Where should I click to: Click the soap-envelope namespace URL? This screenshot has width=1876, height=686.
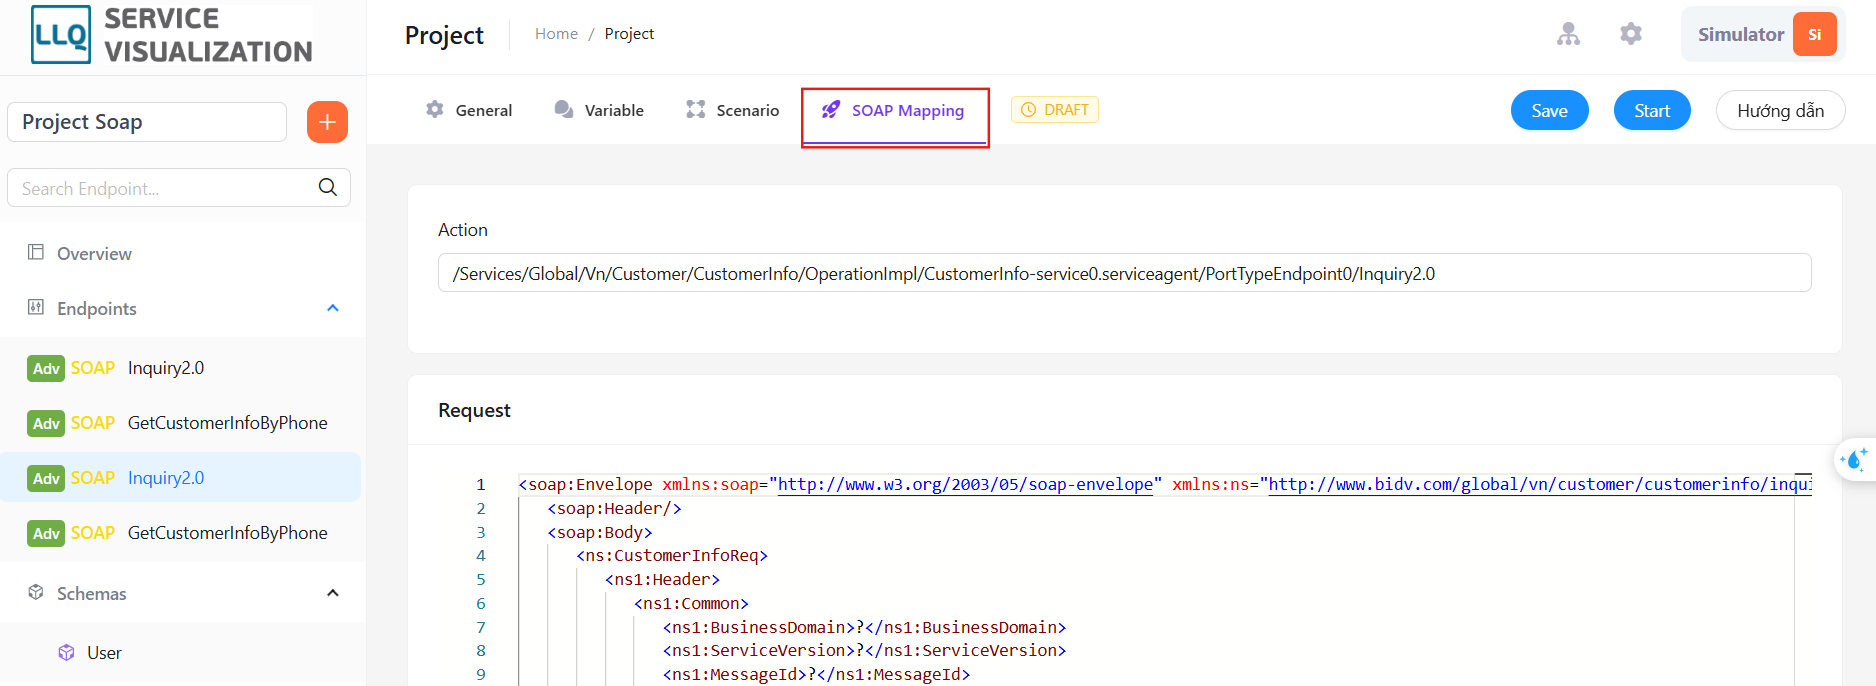coord(965,485)
